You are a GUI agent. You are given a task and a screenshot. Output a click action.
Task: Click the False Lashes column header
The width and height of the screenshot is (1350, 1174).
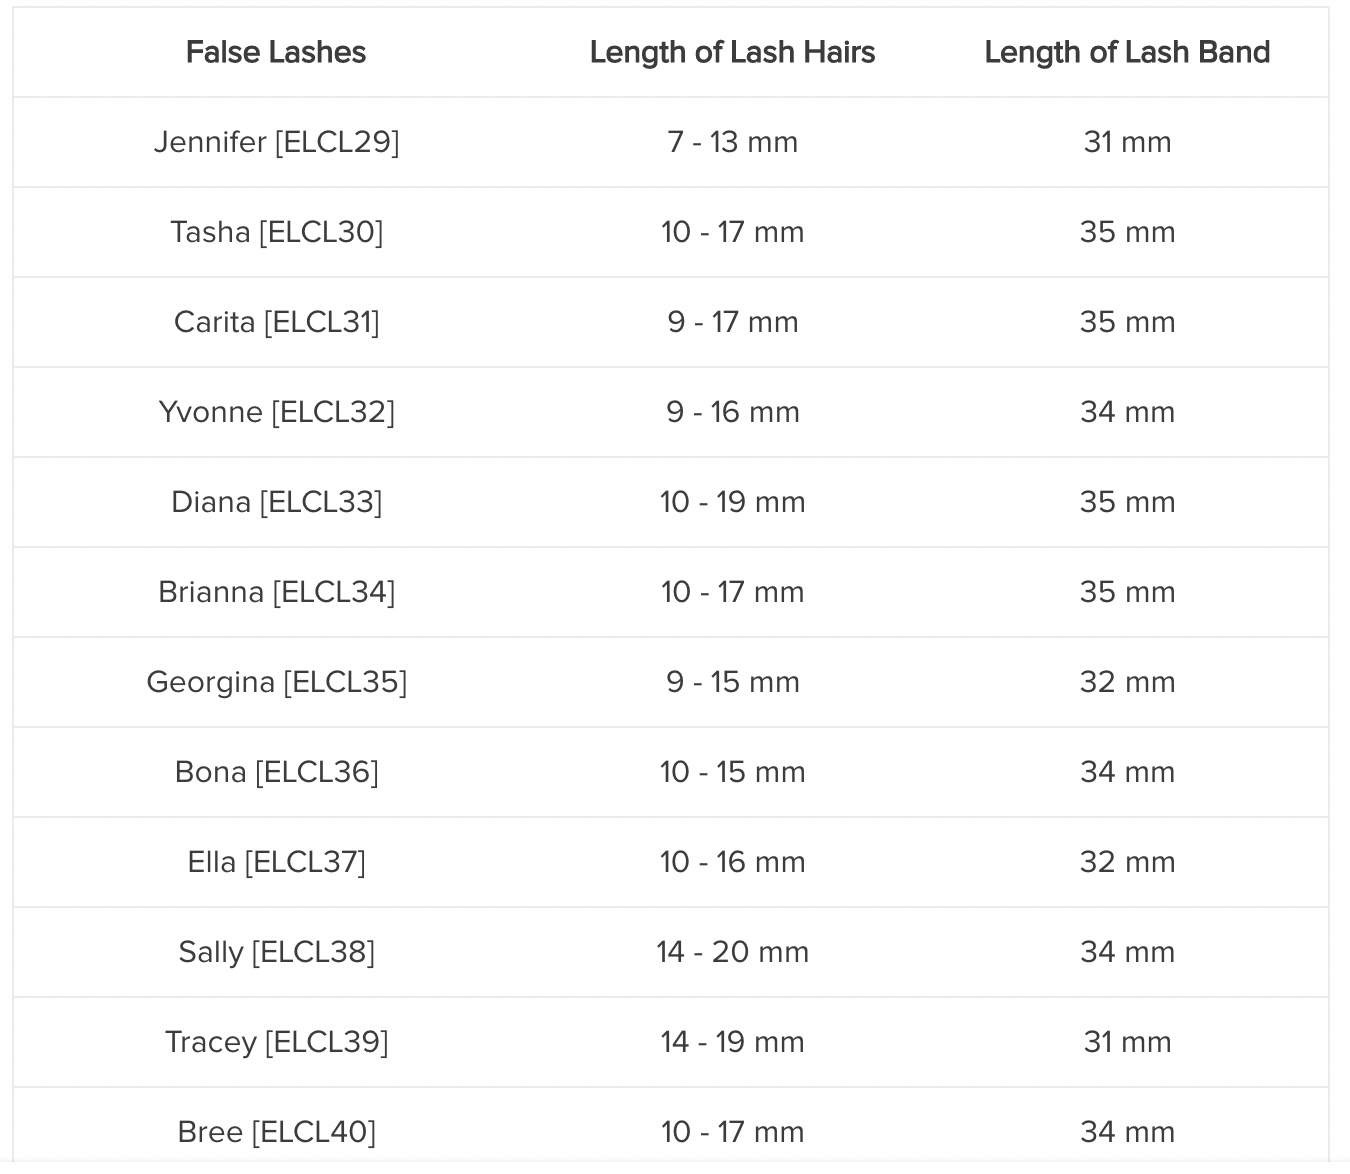click(276, 52)
